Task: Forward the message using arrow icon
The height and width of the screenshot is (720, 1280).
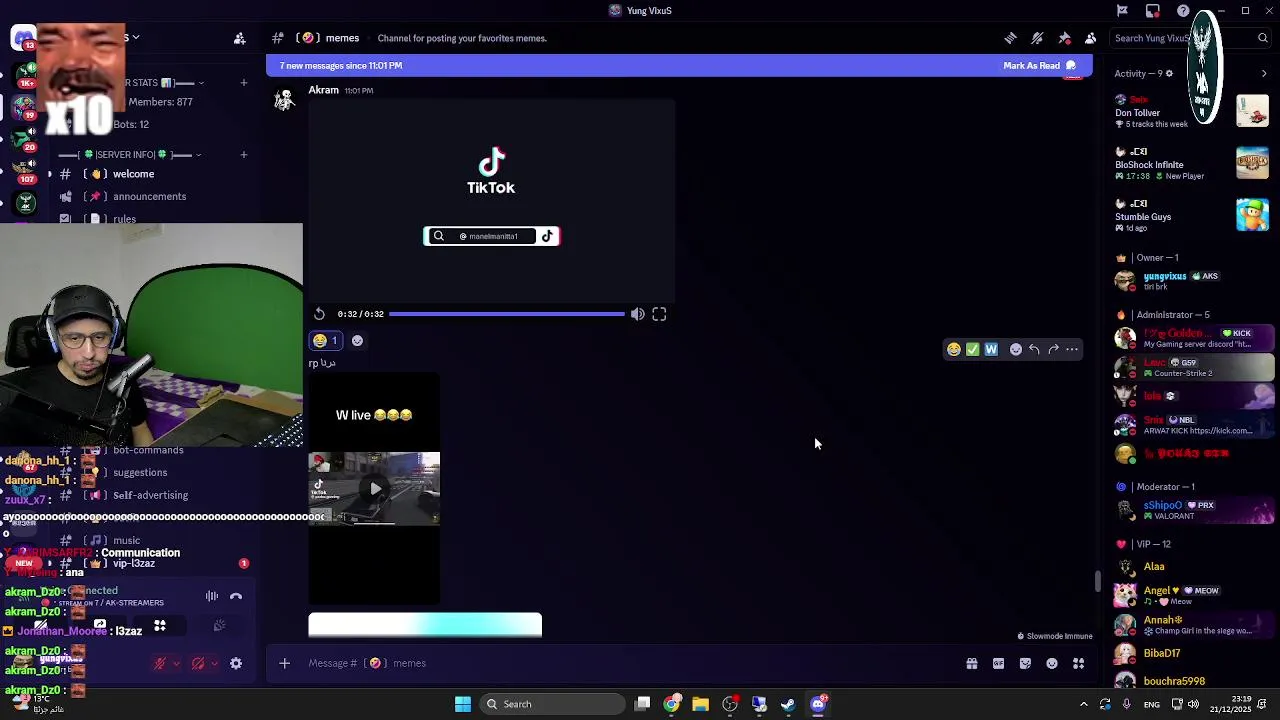Action: tap(1053, 349)
